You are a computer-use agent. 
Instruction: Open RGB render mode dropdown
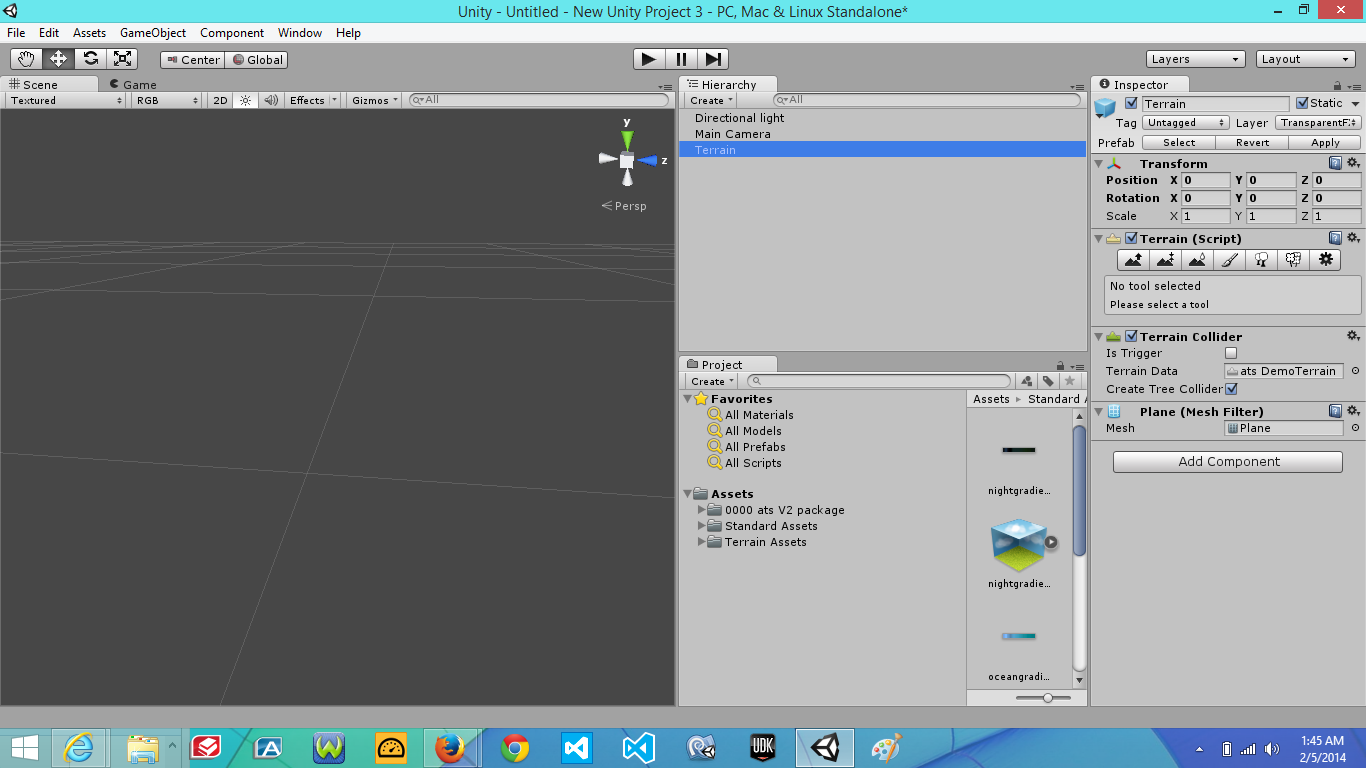168,100
